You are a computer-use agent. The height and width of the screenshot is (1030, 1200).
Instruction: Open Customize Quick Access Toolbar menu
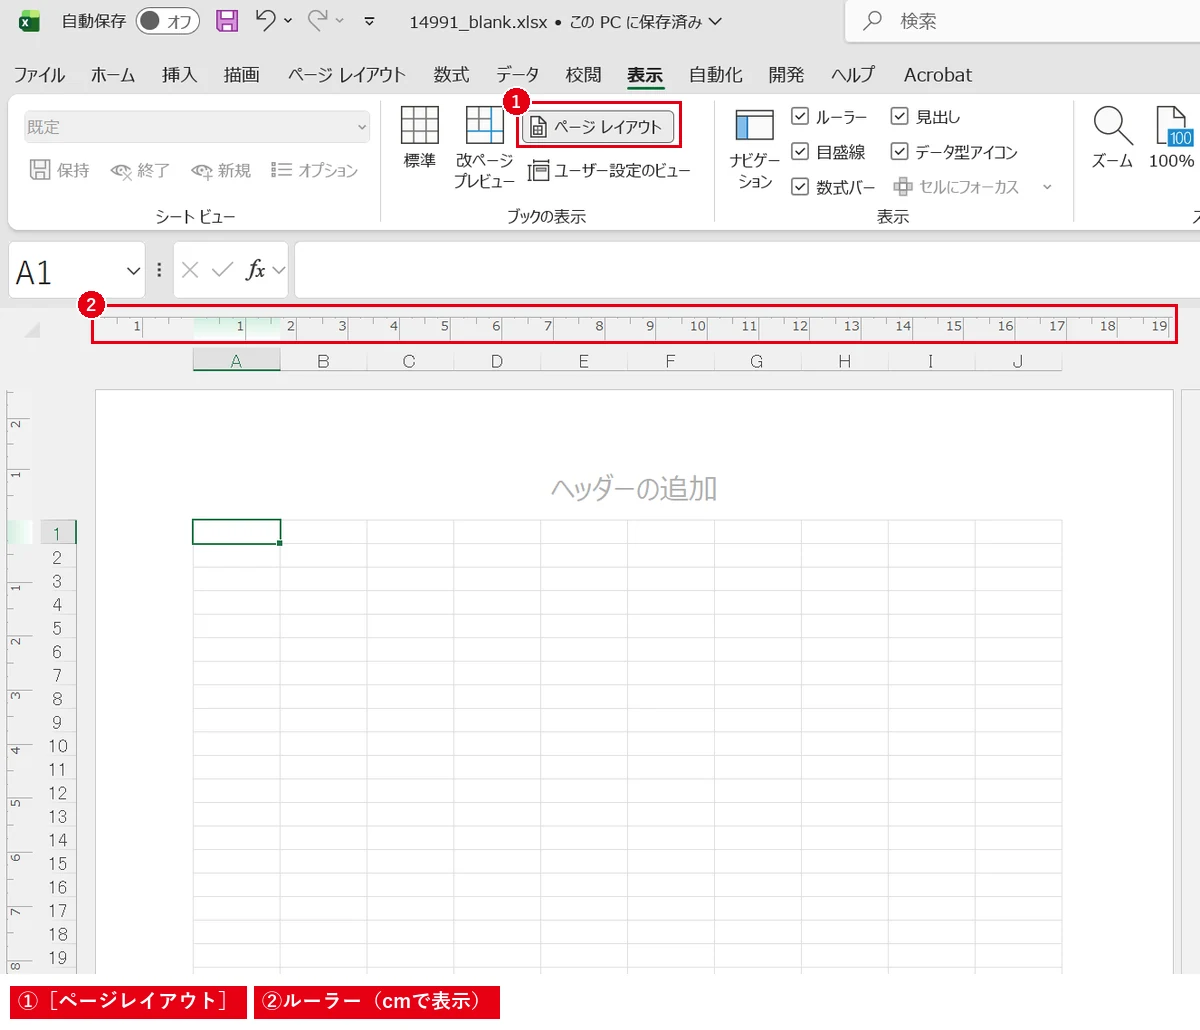pos(369,21)
